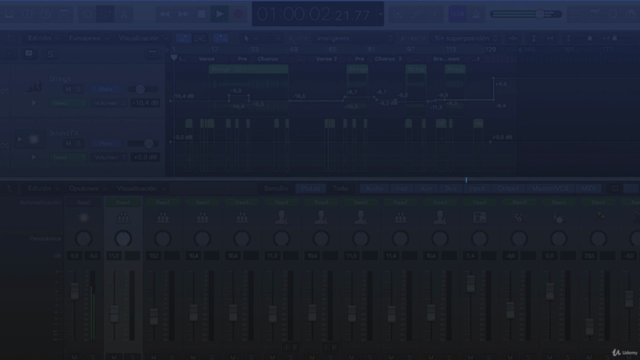640x360 pixels.
Task: Click the Aux channel filter button
Action: pos(426,189)
